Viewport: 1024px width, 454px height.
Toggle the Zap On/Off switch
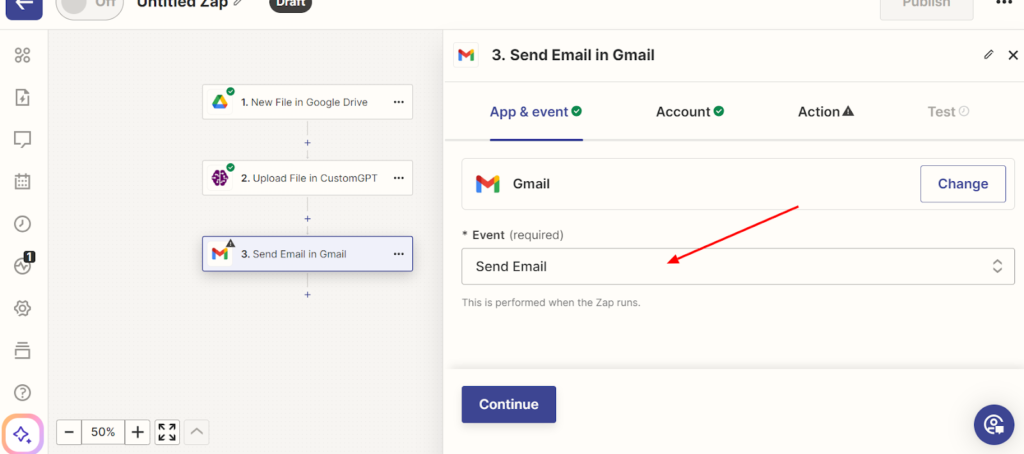pos(89,6)
